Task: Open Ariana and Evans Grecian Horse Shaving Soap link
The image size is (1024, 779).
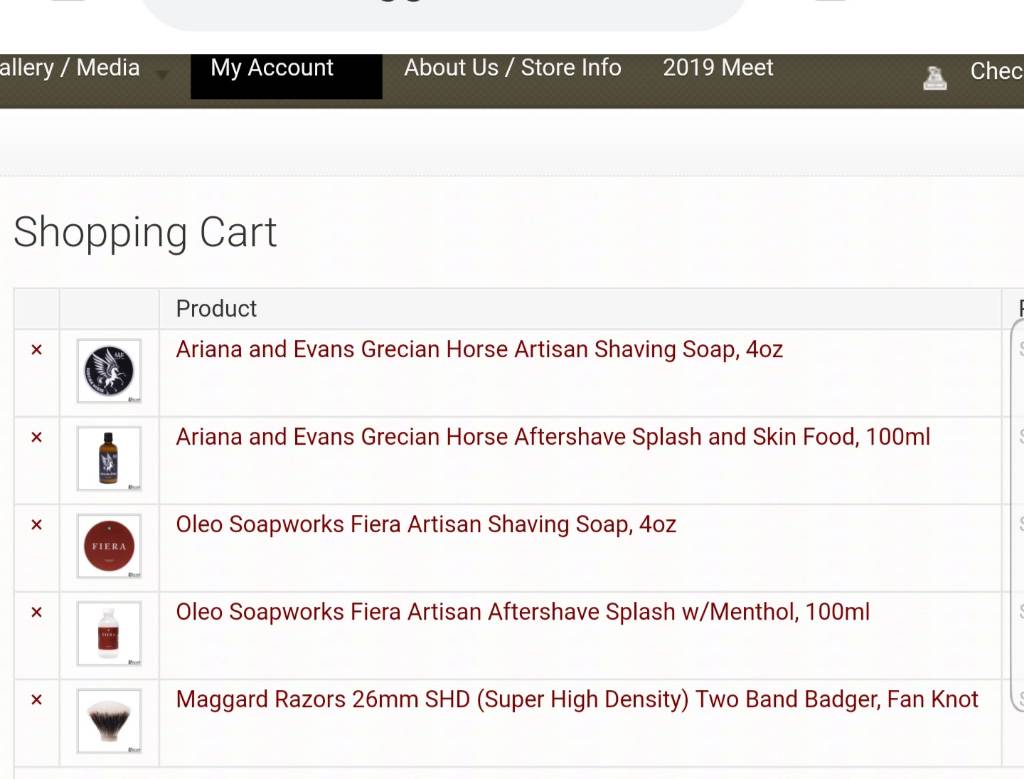Action: coord(479,350)
